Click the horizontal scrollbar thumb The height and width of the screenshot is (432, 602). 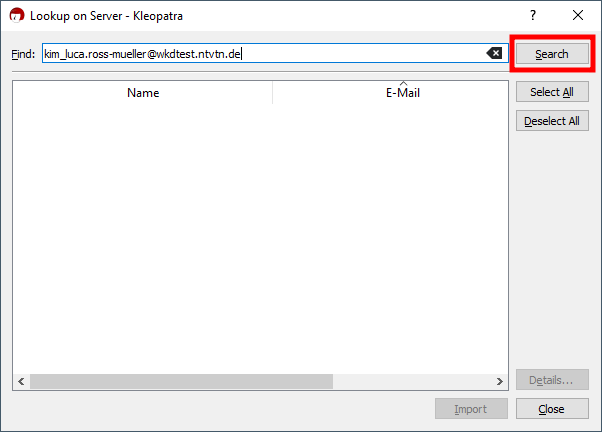pyautogui.click(x=180, y=382)
